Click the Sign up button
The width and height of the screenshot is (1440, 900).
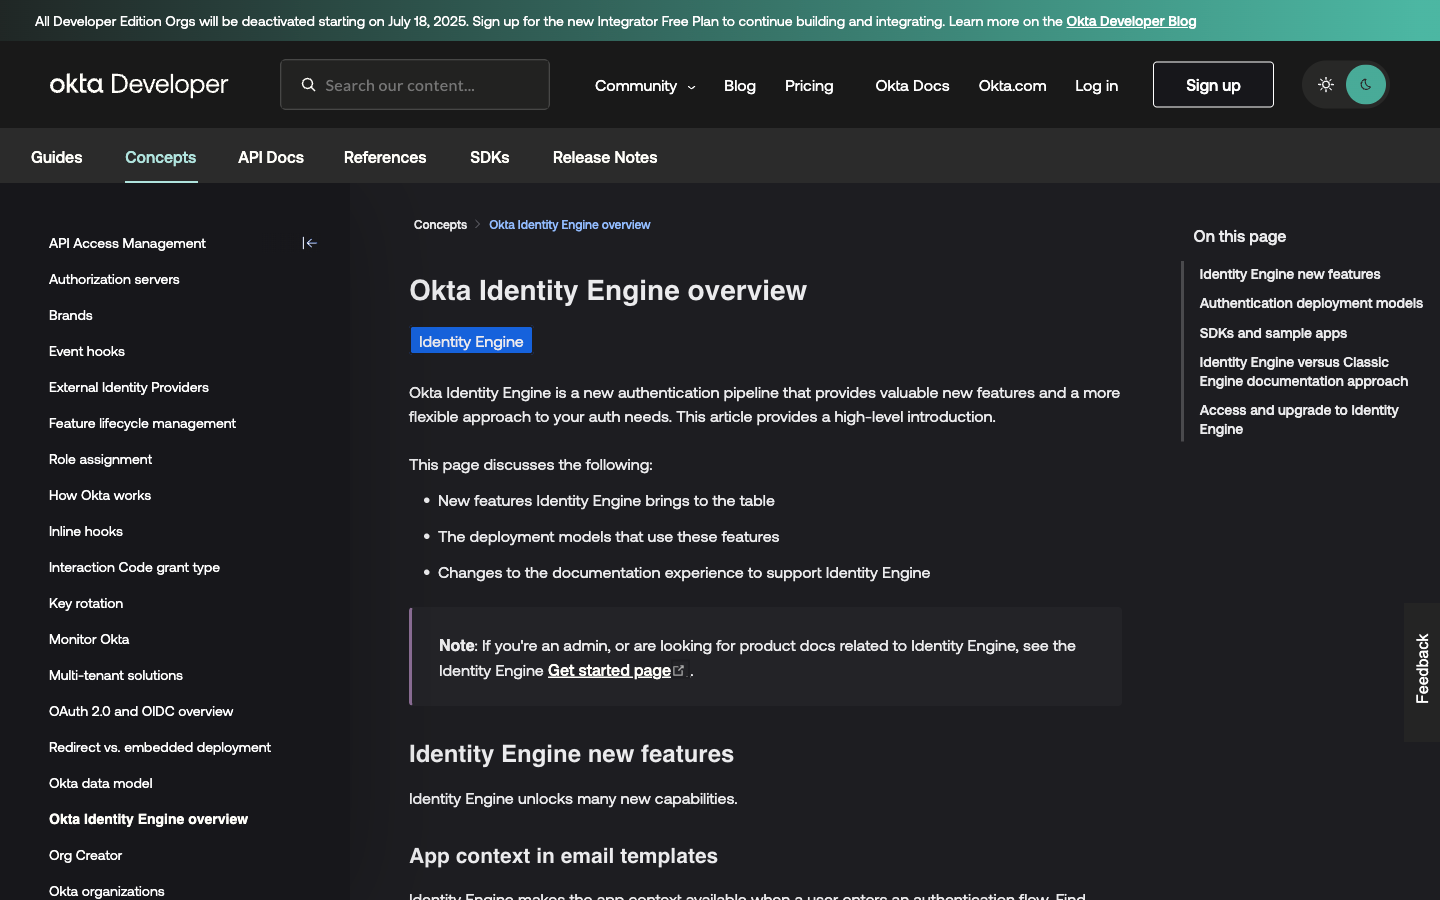pyautogui.click(x=1213, y=85)
